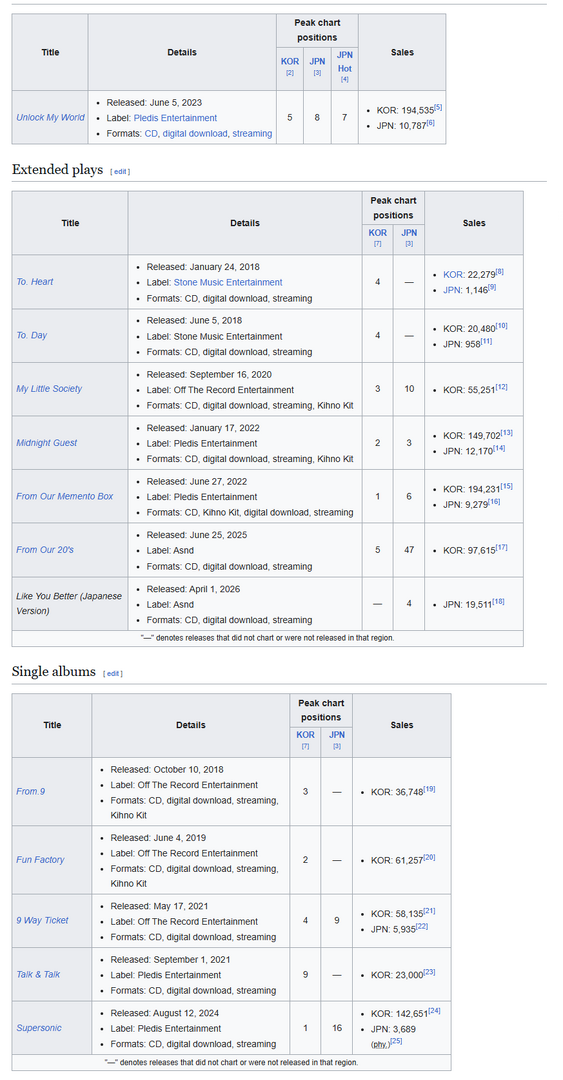Image resolution: width=563 pixels, height=1080 pixels.
Task: Open footnote reference [6] beside the 10,787 sales figure
Action: (431, 122)
